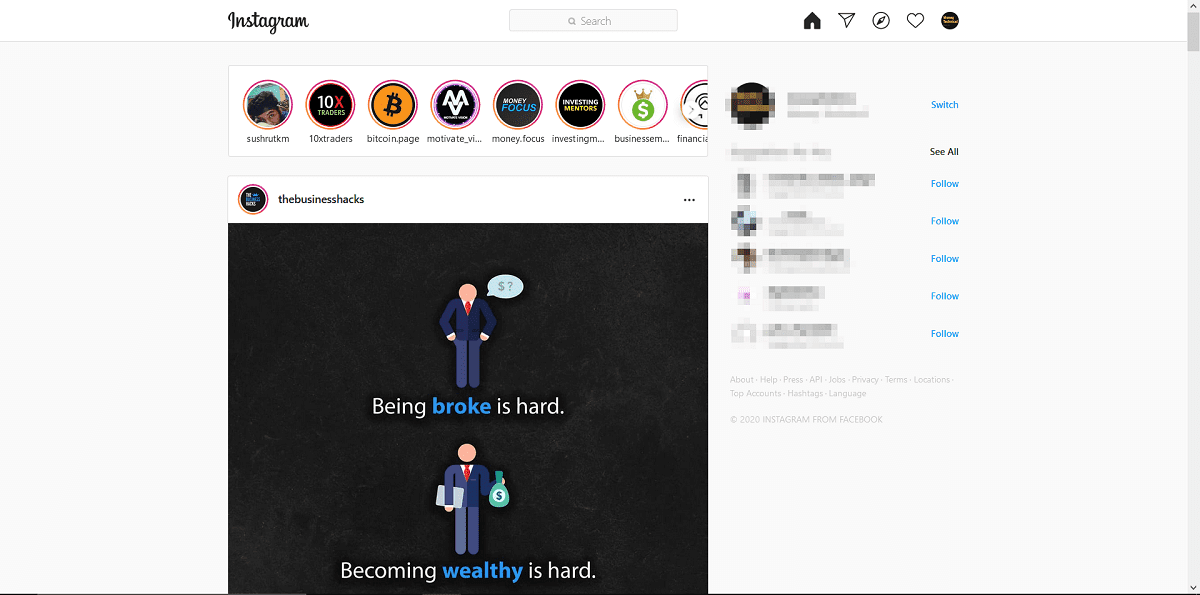View the bitcoin.page story

click(x=393, y=105)
